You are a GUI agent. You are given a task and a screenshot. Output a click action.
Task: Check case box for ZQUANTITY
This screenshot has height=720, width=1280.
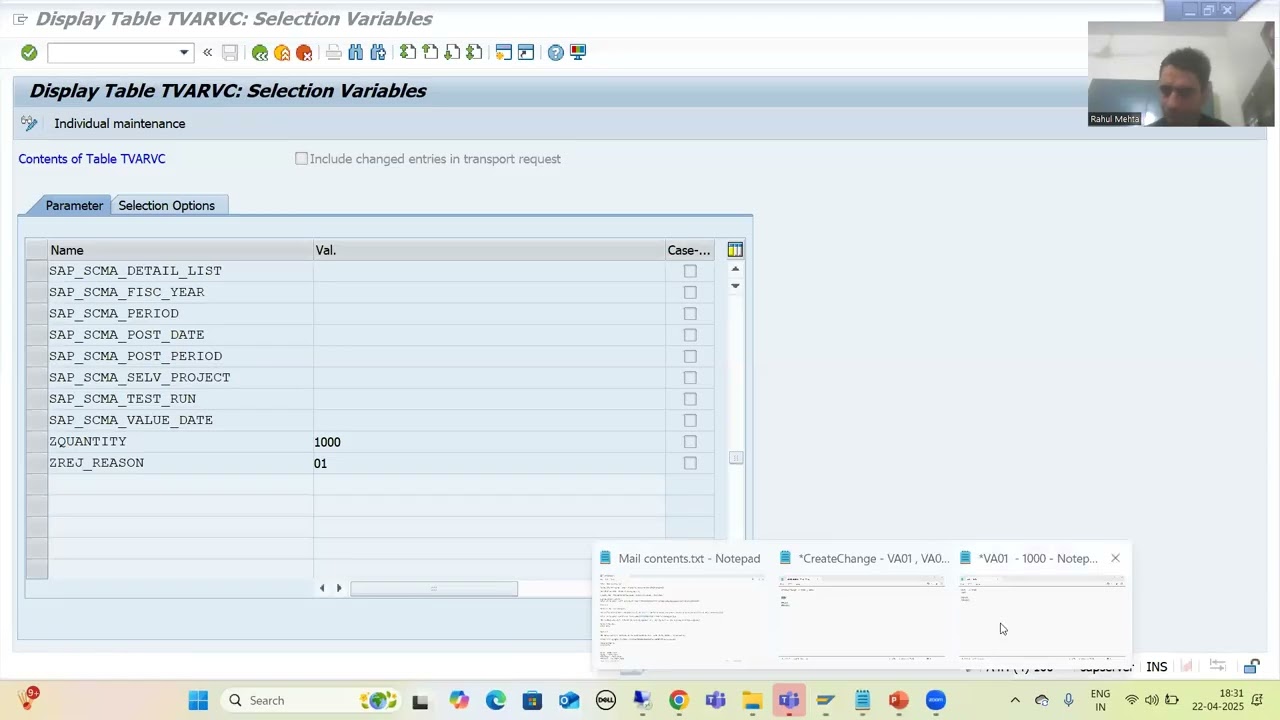(x=690, y=442)
